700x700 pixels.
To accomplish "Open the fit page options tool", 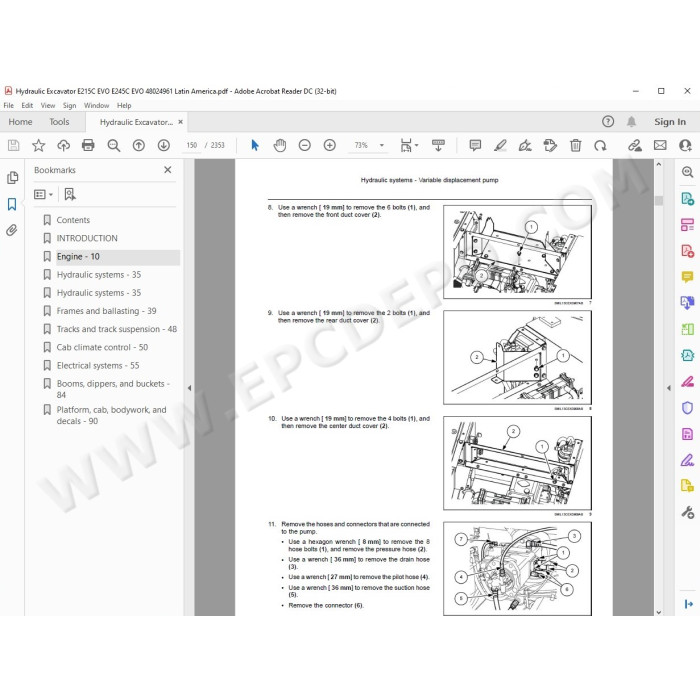I will click(408, 145).
